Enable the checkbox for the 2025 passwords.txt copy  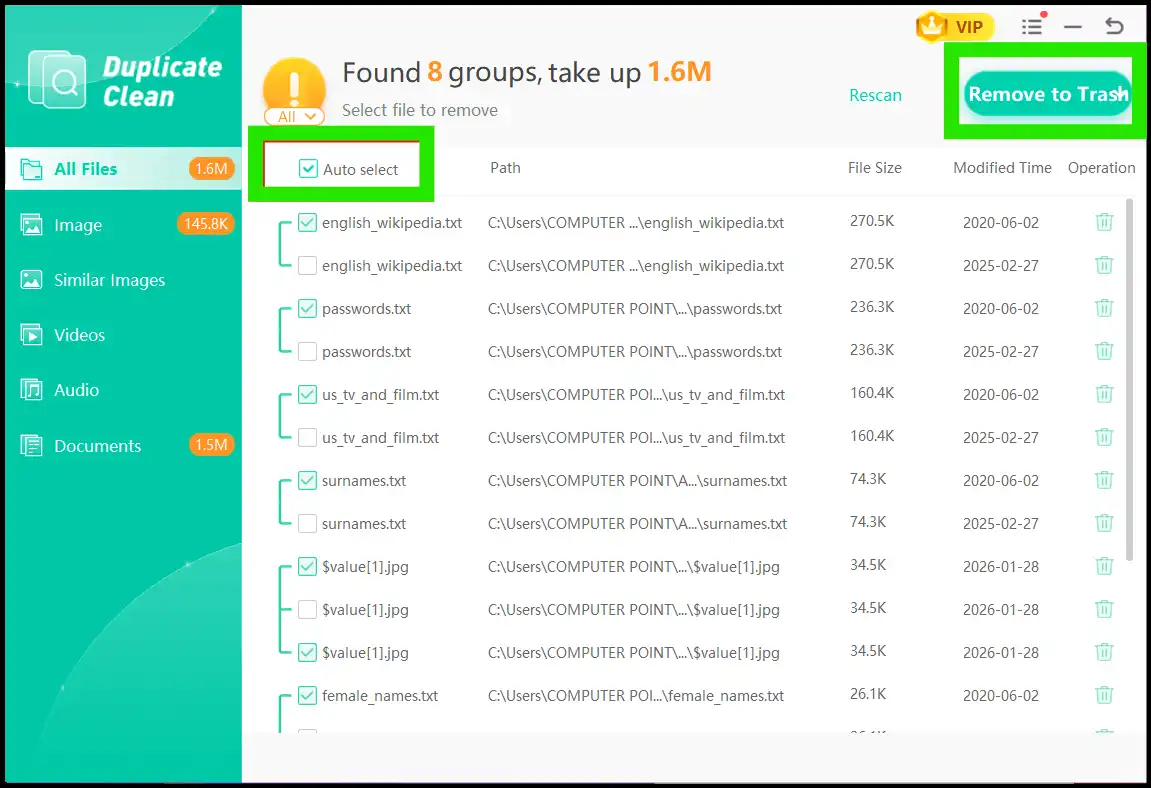[307, 351]
